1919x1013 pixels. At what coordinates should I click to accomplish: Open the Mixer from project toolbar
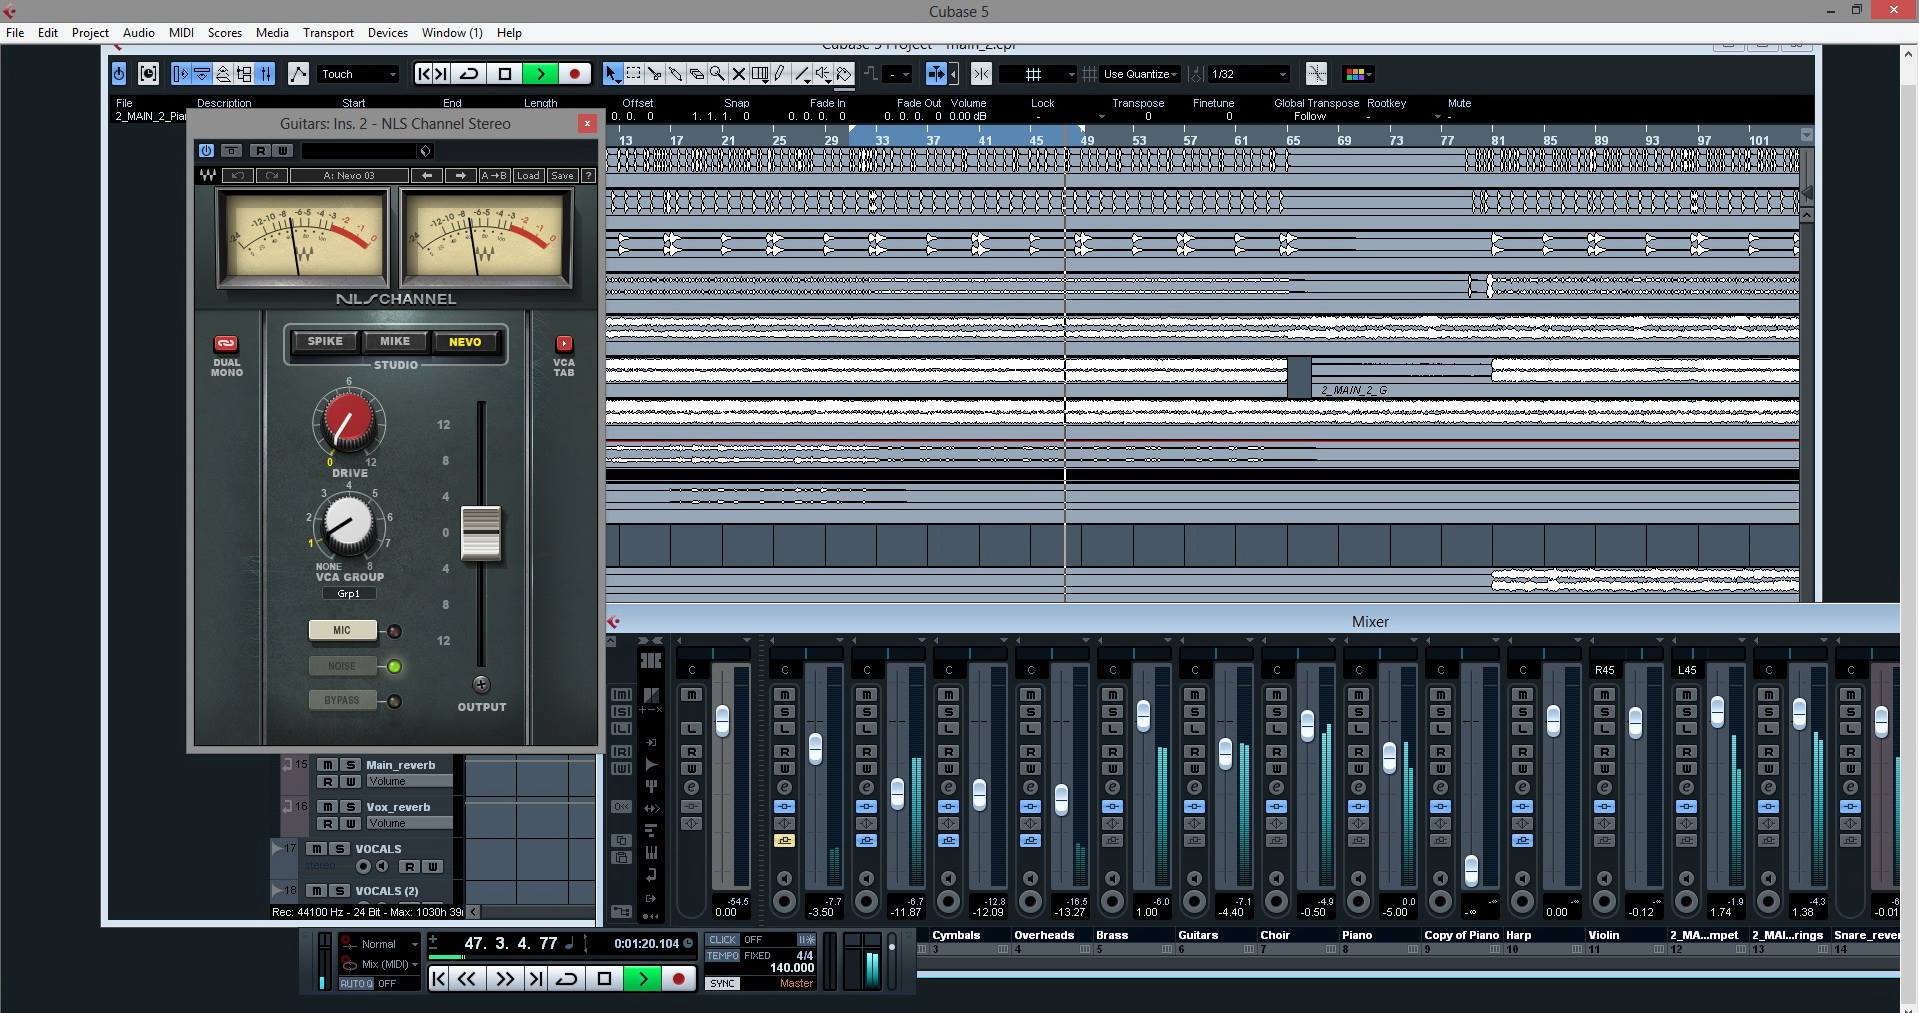266,74
